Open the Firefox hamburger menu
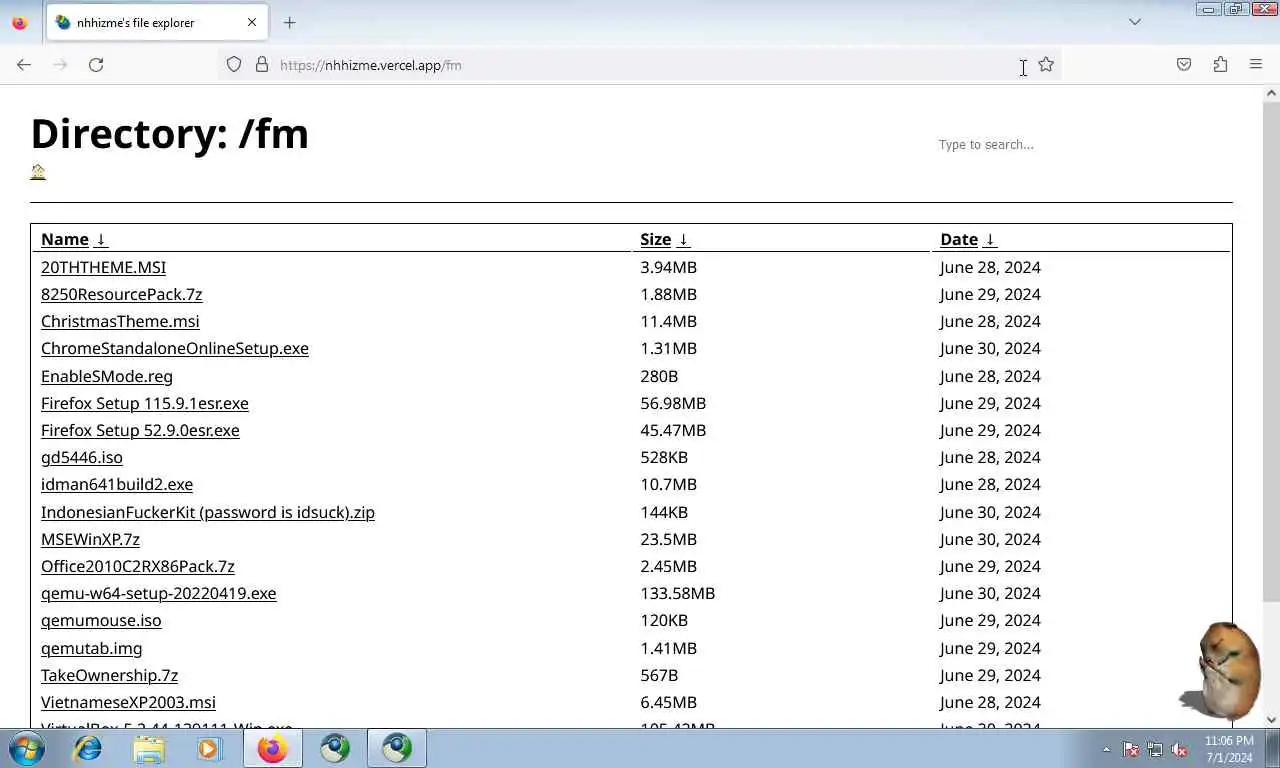 tap(1256, 65)
